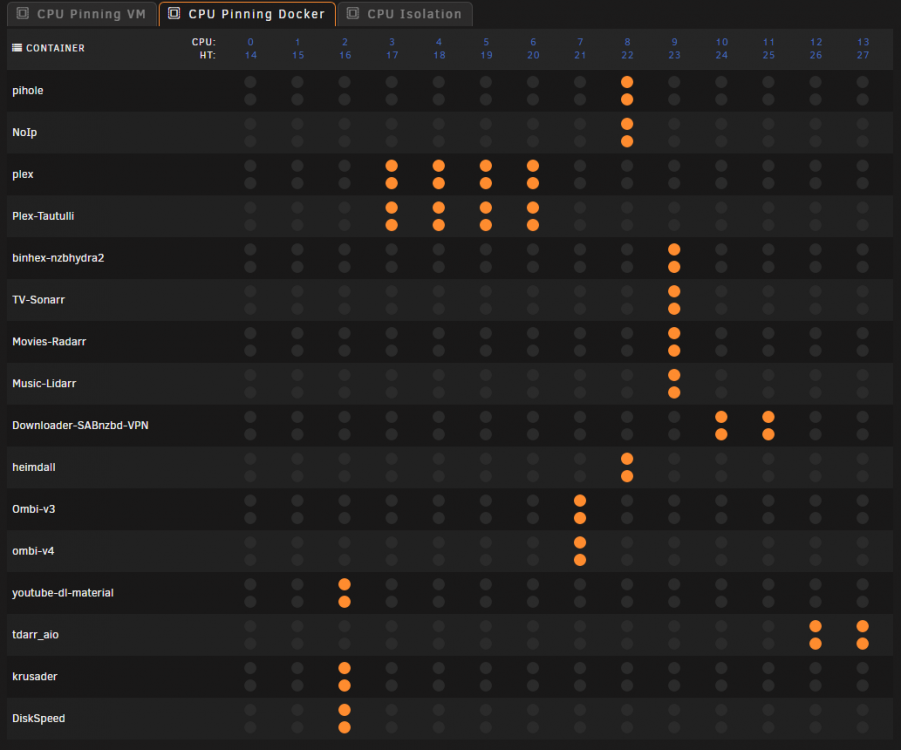
Task: Unpin youtube-dl-material from CPU 2
Action: click(344, 584)
